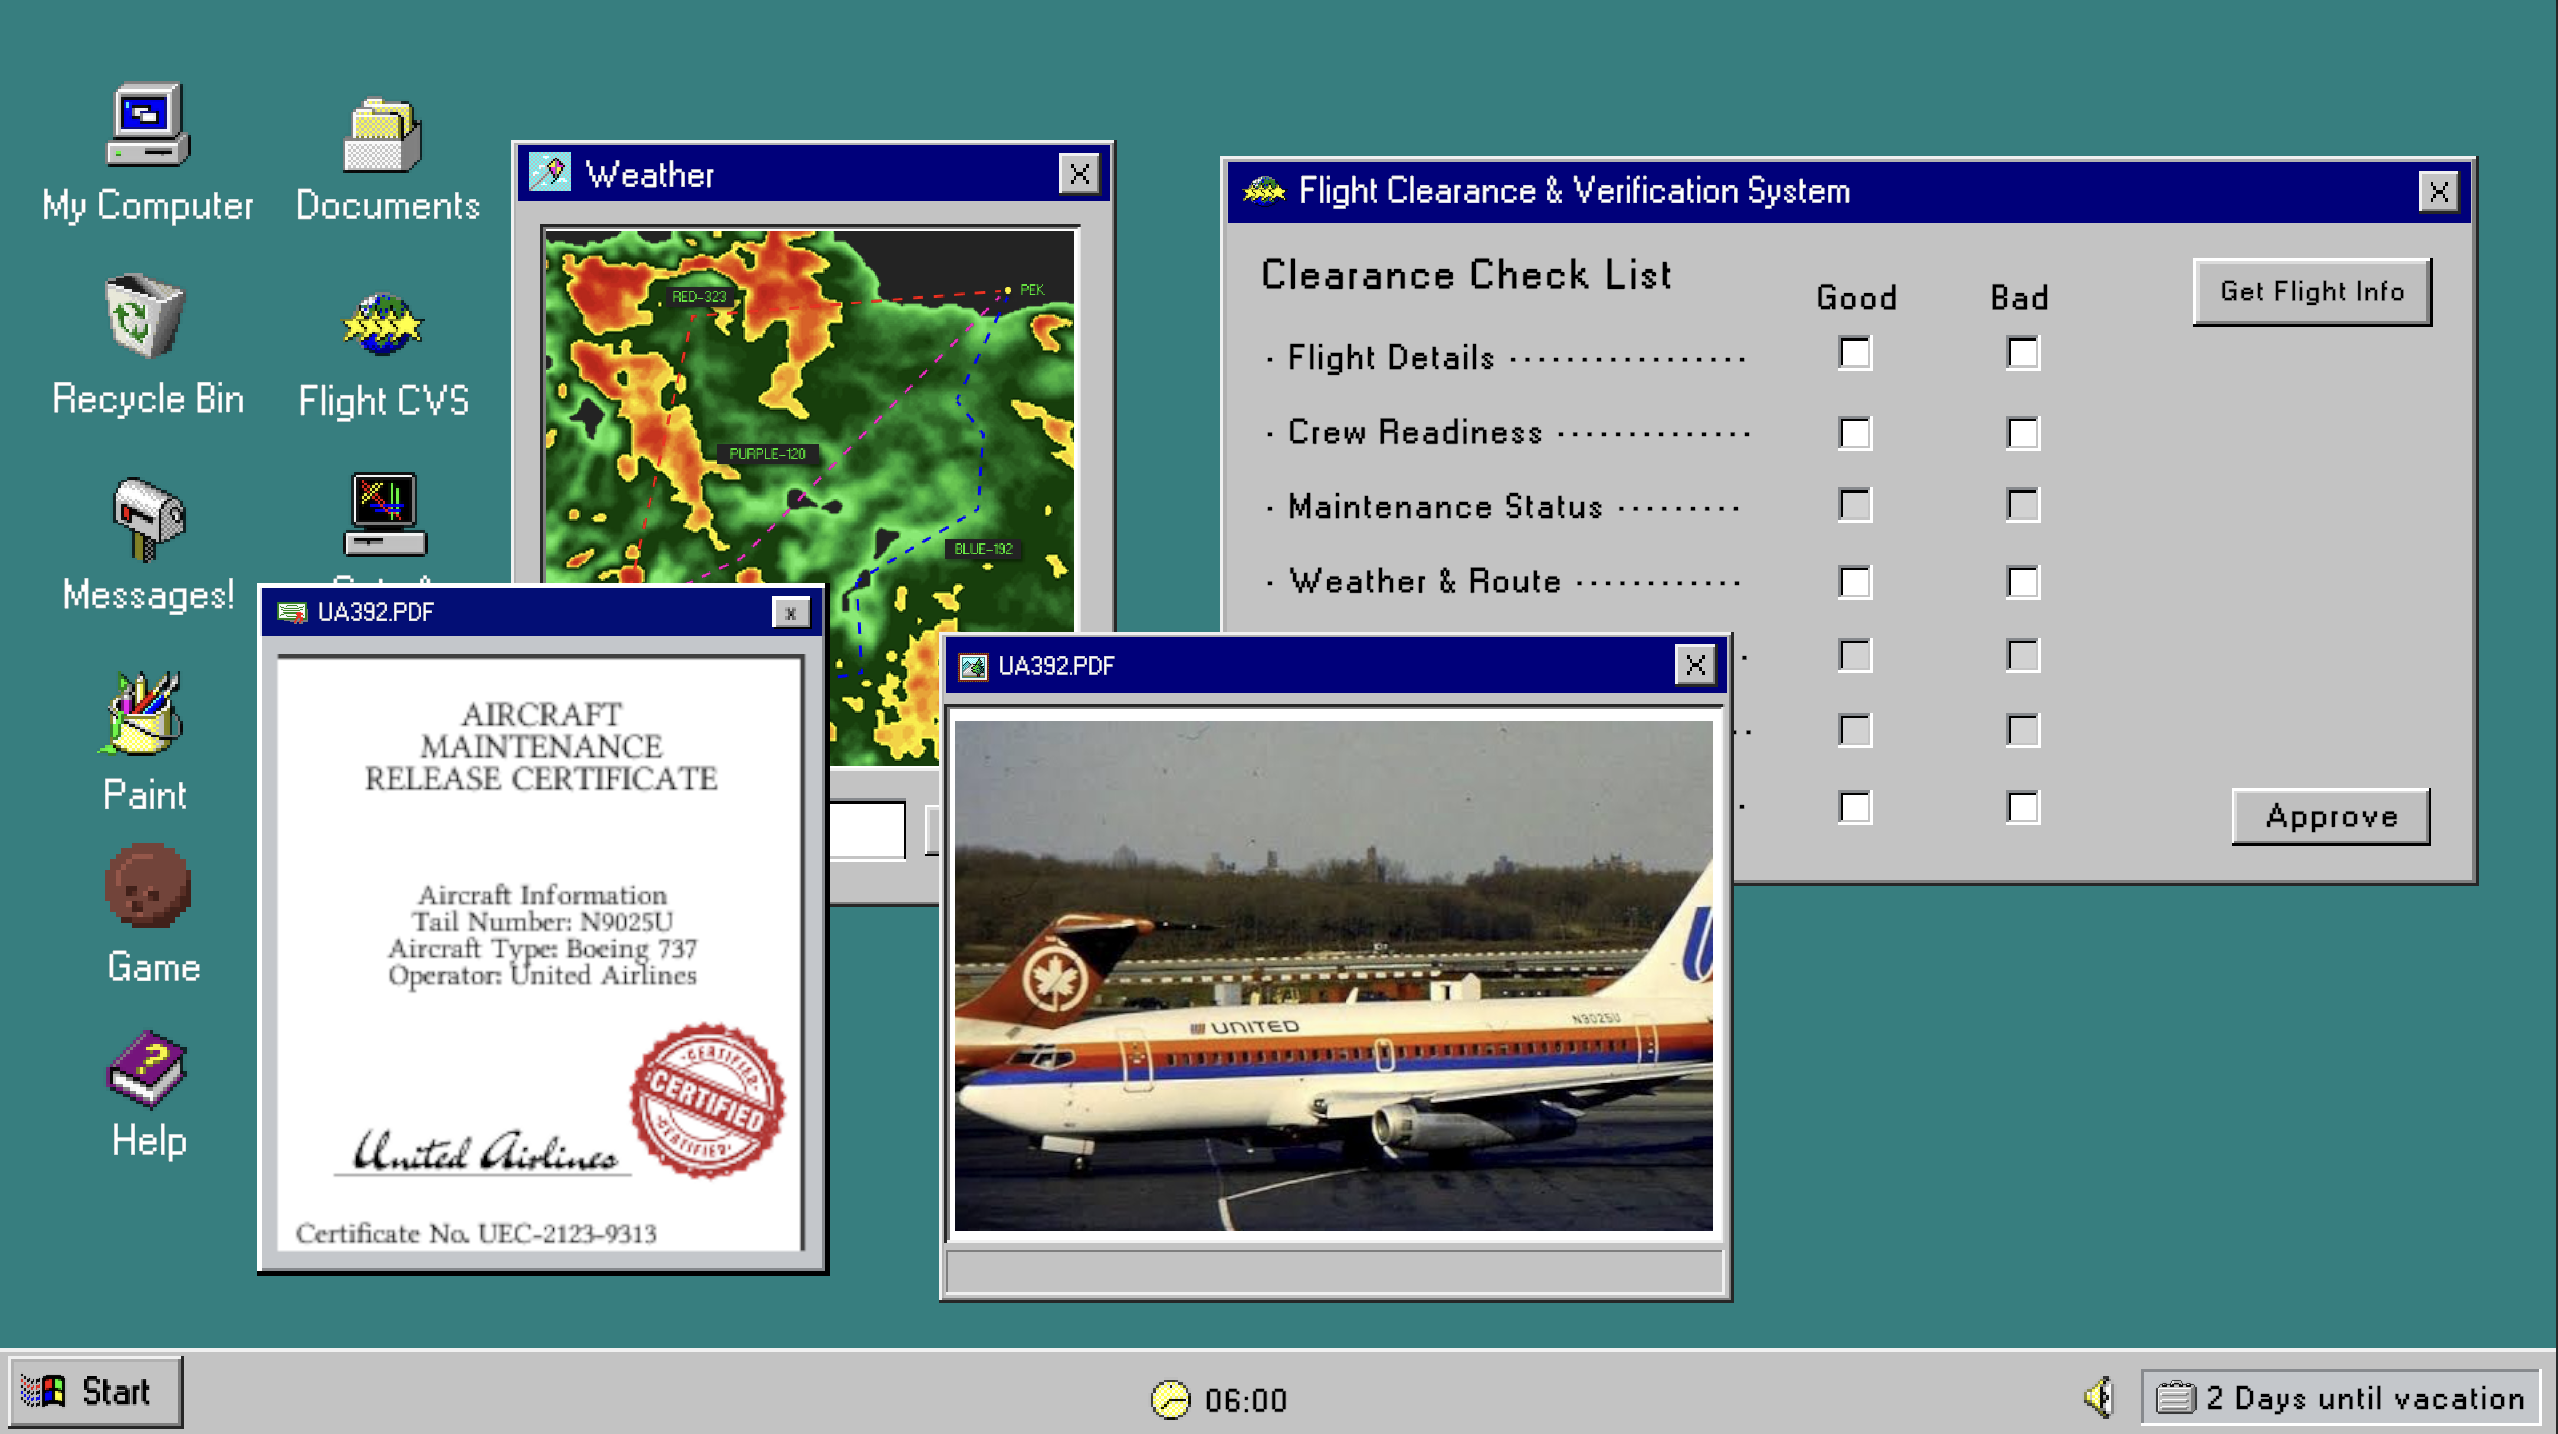Mark Weather & Route as Bad
This screenshot has width=2558, height=1434.
pyautogui.click(x=2023, y=582)
